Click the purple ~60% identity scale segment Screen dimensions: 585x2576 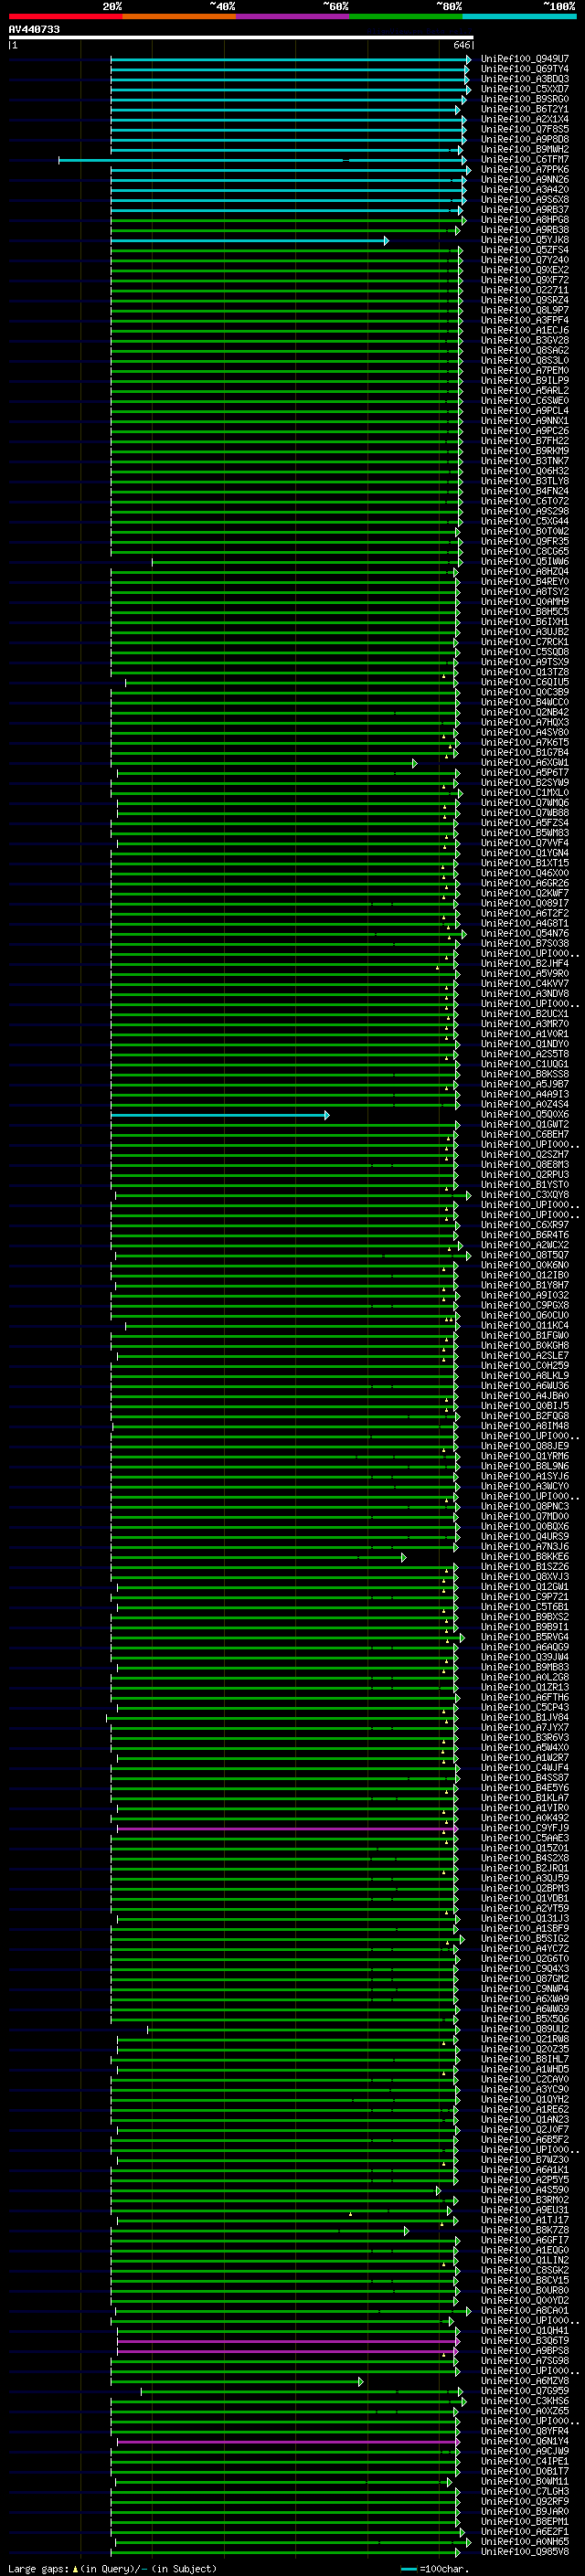coord(292,16)
